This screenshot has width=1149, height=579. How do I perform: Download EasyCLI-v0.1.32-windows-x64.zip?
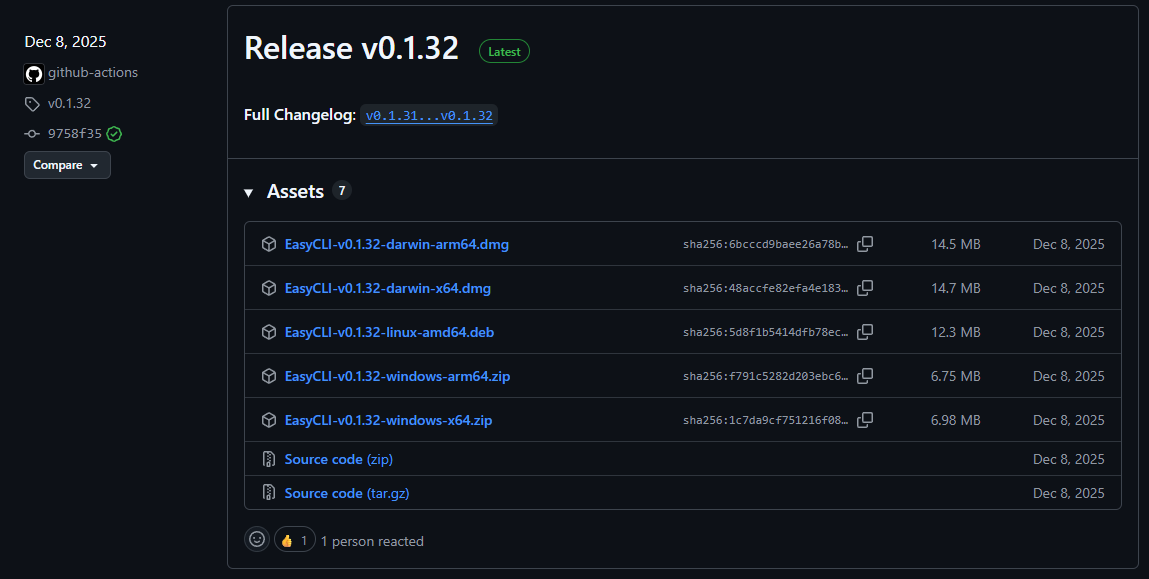pyautogui.click(x=388, y=420)
